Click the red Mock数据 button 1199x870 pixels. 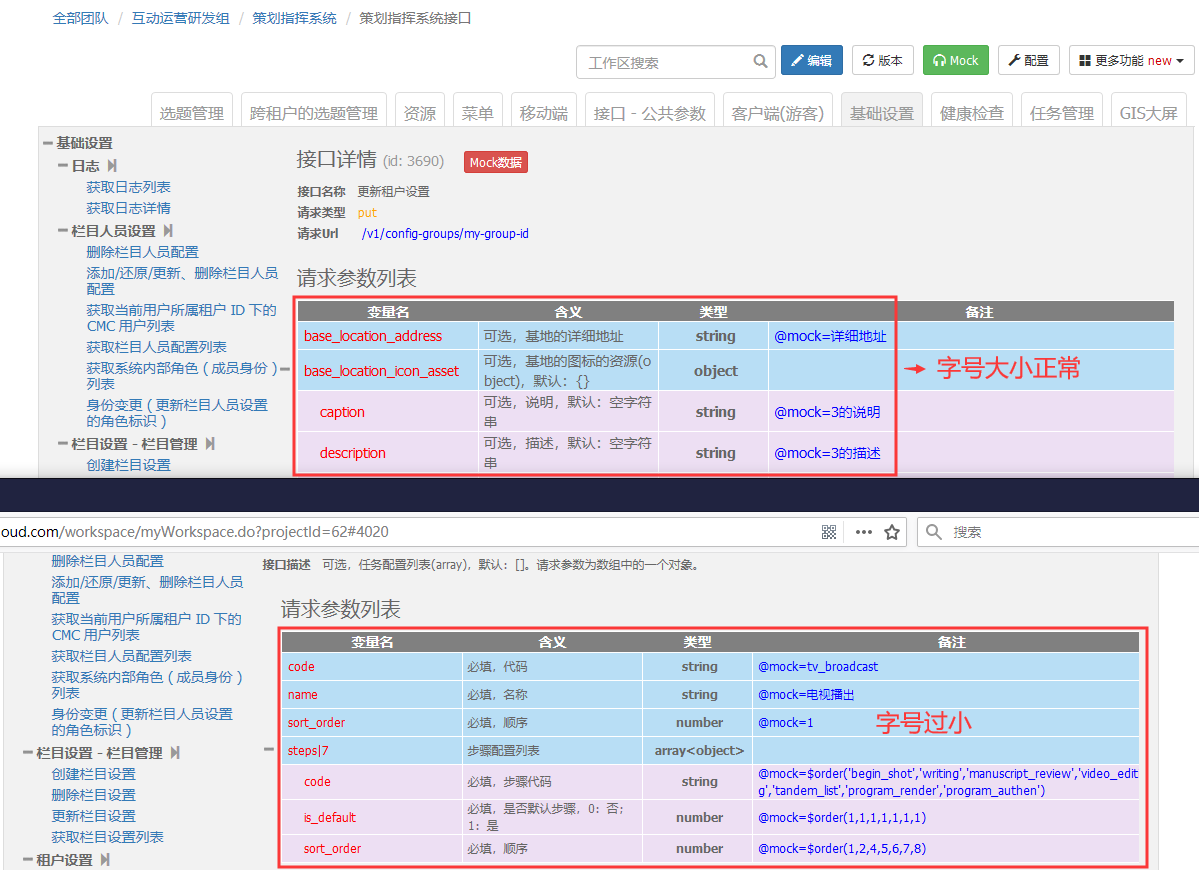coord(495,162)
